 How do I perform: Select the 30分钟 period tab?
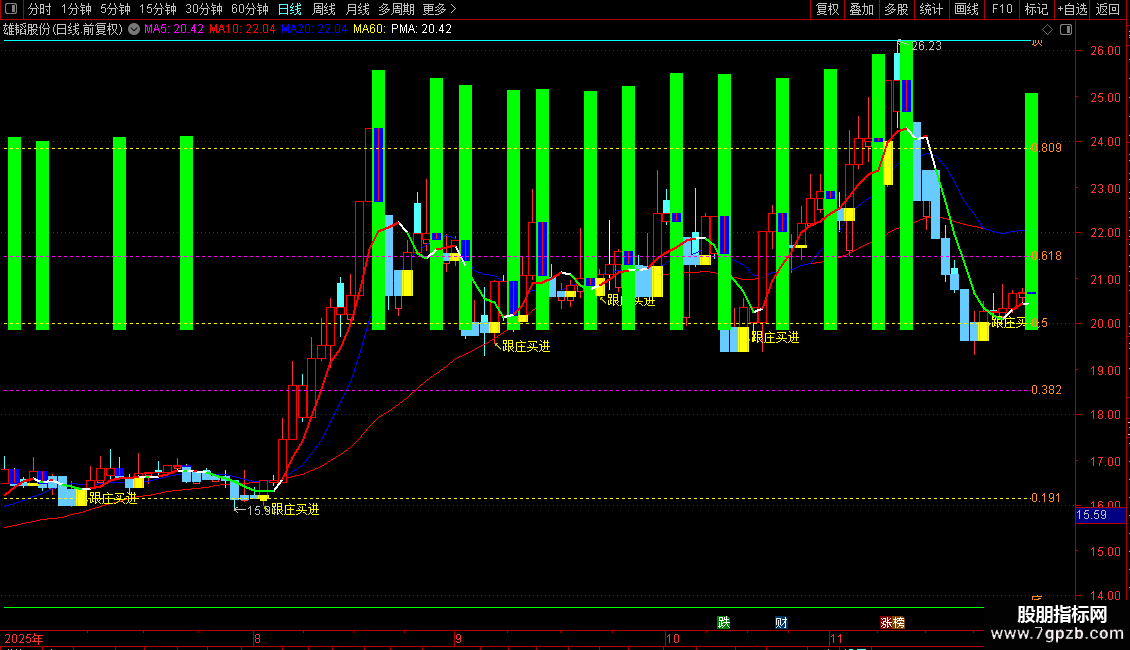(204, 9)
